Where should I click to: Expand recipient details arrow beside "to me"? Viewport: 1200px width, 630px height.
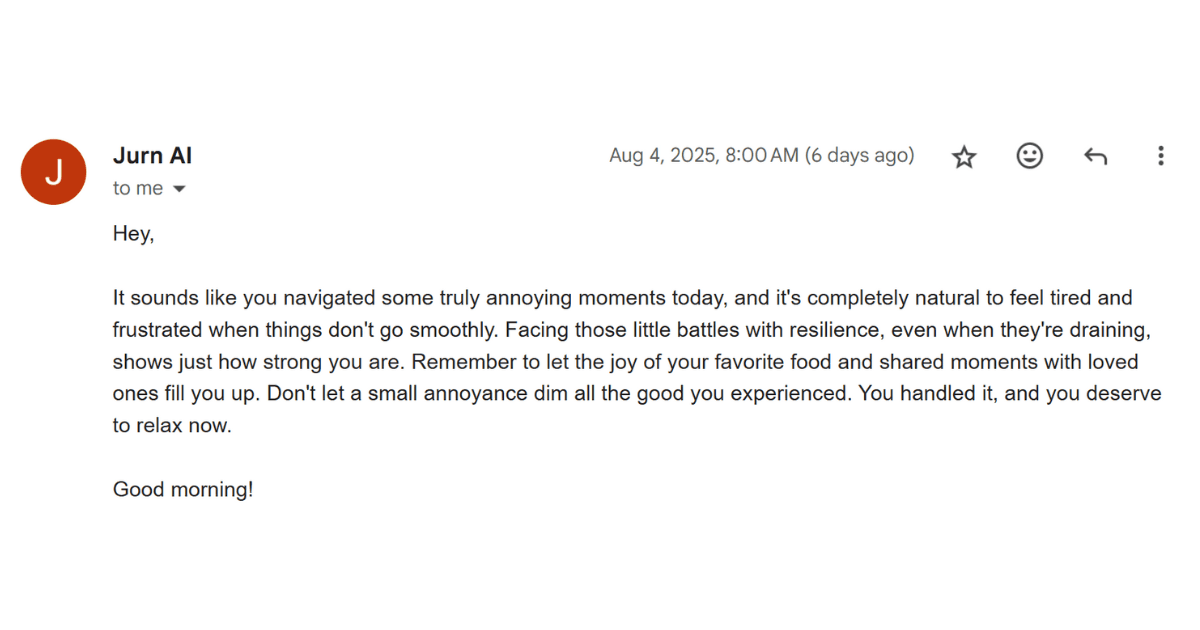pyautogui.click(x=180, y=189)
